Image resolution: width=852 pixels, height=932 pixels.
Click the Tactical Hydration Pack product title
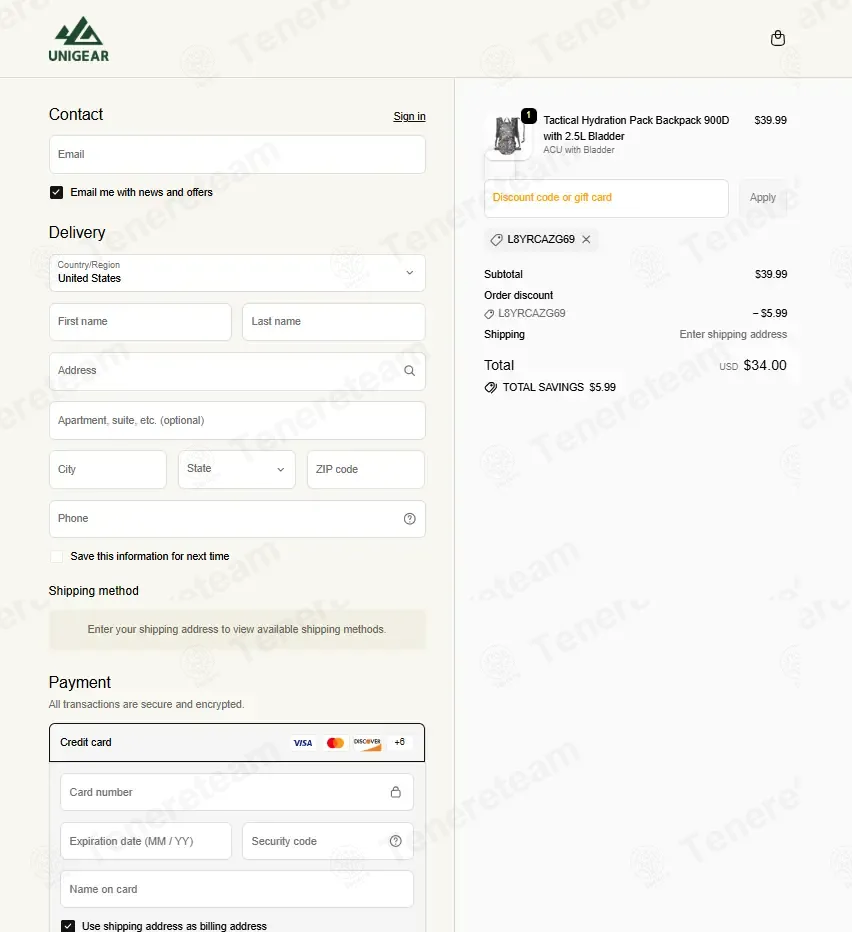click(x=636, y=128)
